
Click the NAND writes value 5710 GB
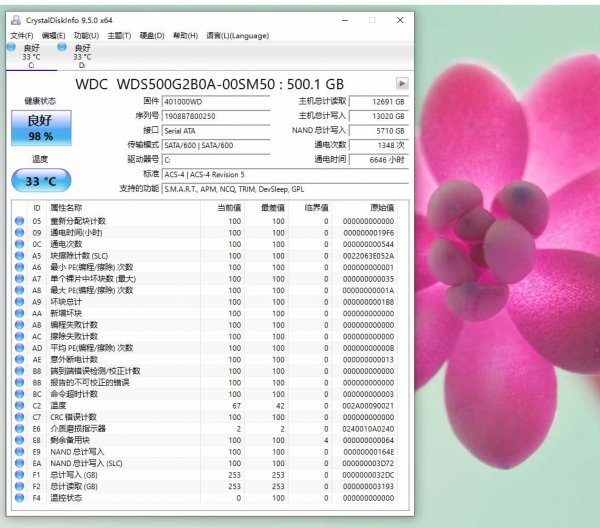click(x=379, y=131)
